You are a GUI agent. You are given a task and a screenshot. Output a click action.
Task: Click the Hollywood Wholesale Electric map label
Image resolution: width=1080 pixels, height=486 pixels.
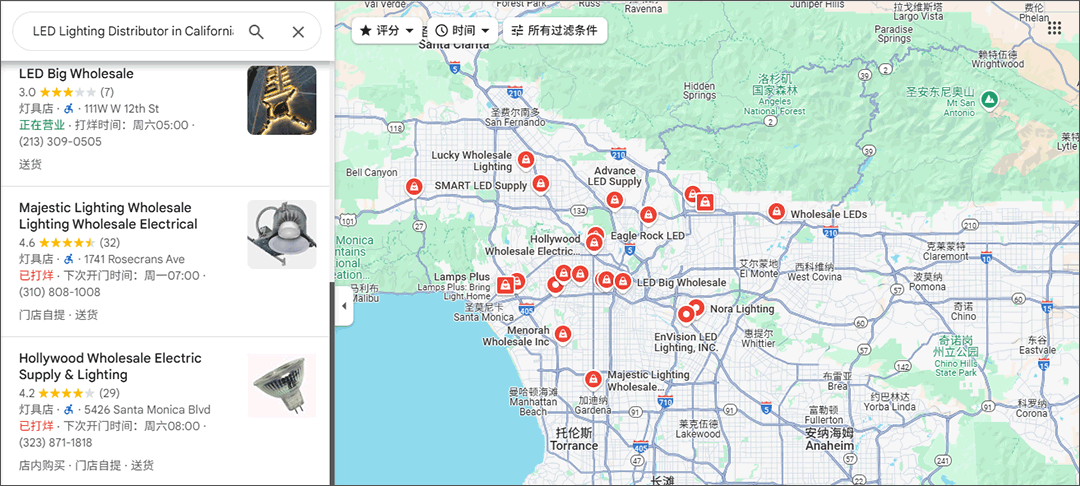(533, 245)
